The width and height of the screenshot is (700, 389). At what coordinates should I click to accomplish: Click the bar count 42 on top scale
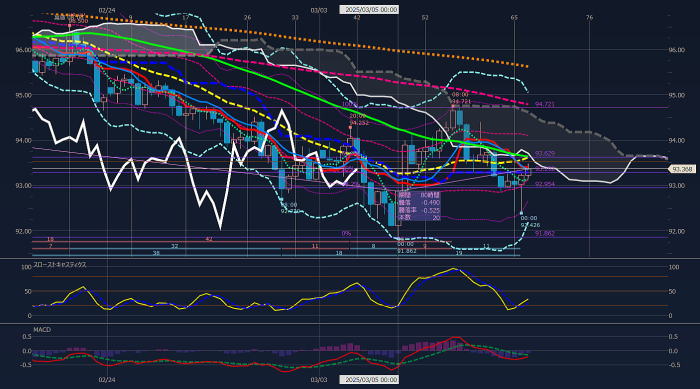pyautogui.click(x=357, y=17)
